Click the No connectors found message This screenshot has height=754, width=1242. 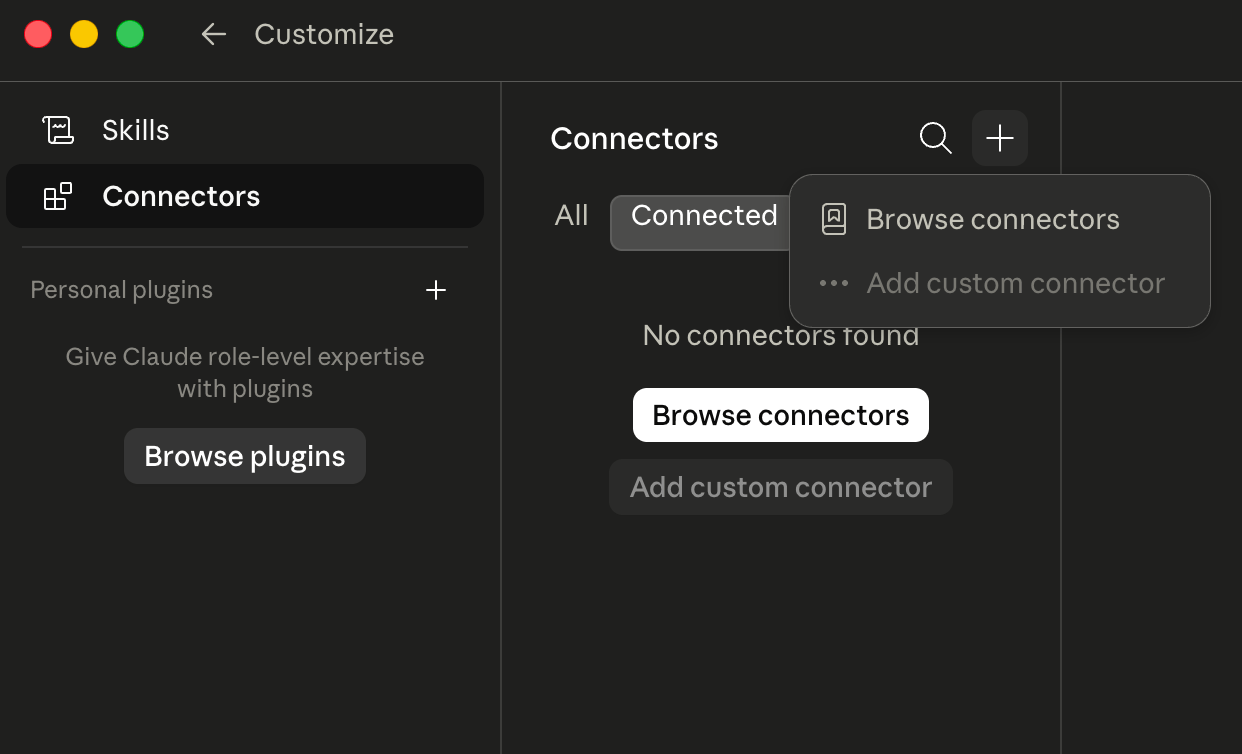click(781, 335)
